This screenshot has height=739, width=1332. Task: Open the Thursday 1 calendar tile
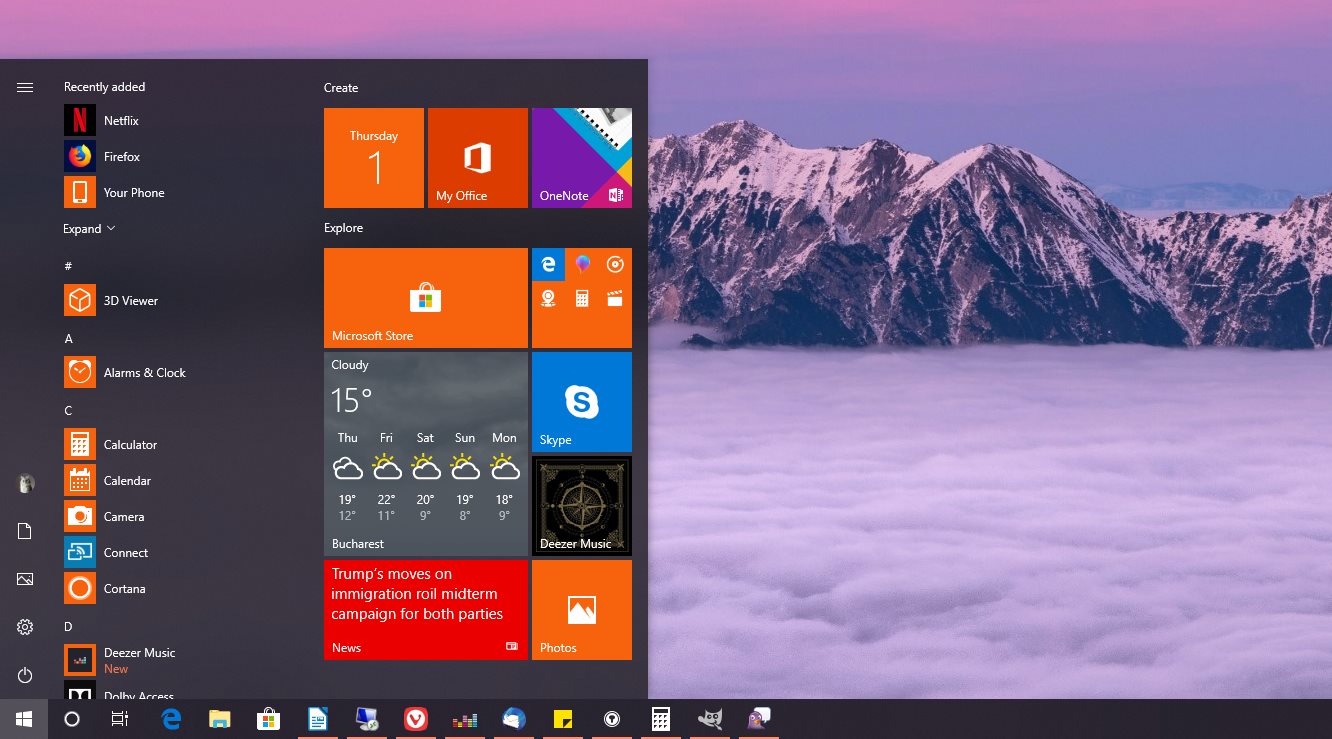click(374, 158)
